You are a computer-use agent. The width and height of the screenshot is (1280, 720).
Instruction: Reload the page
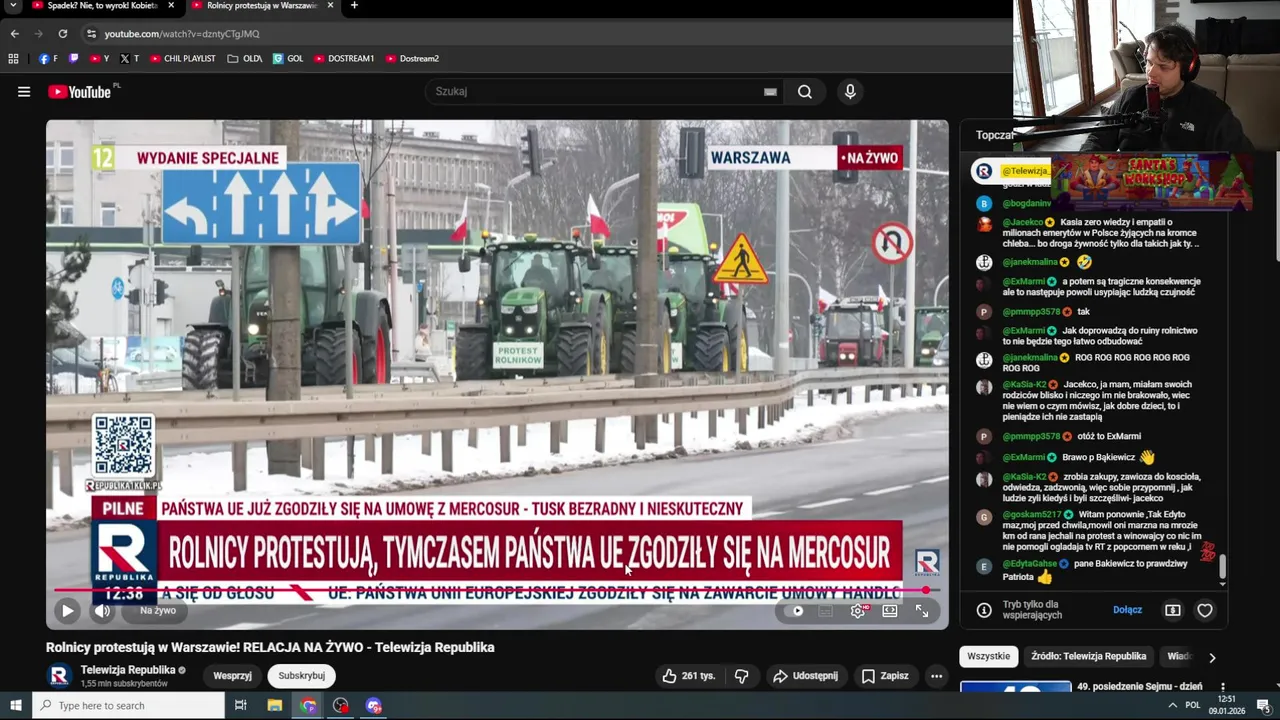pos(62,34)
